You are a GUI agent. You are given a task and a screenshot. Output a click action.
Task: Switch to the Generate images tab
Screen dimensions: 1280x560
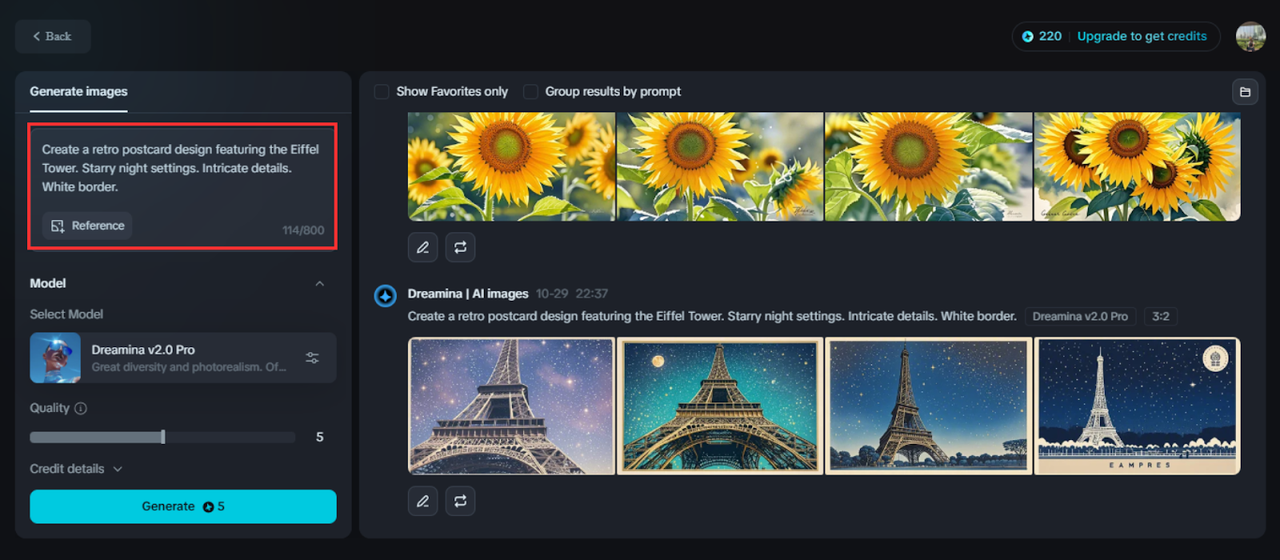78,91
